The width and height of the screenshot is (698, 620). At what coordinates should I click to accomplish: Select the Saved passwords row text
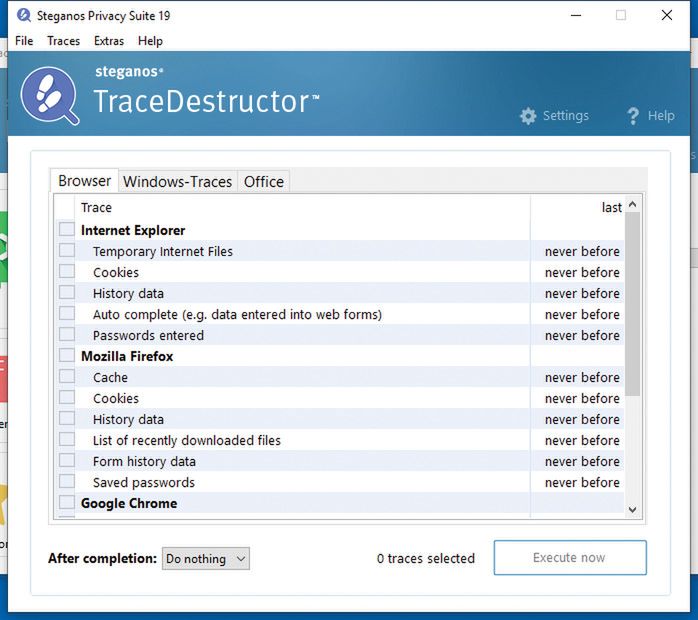point(144,482)
